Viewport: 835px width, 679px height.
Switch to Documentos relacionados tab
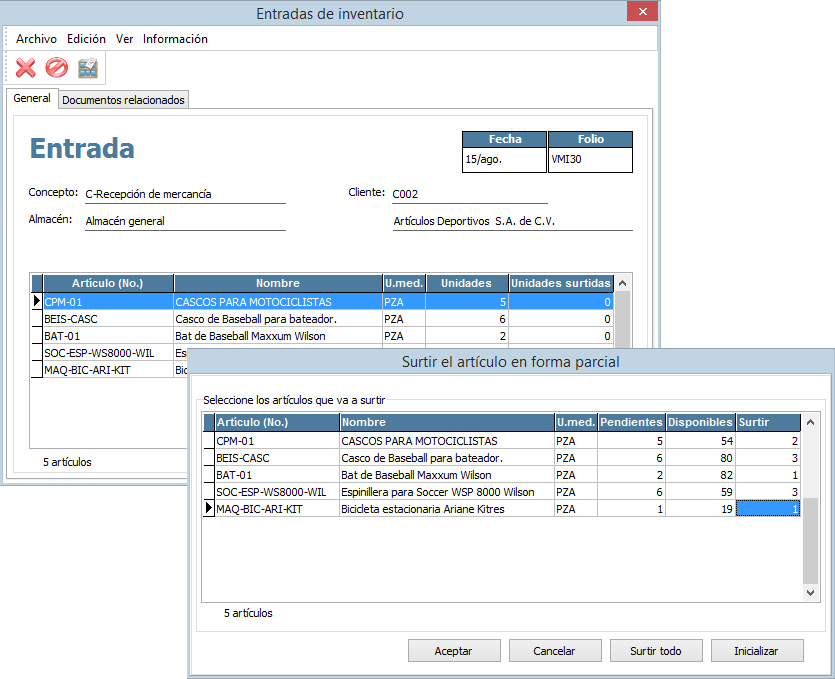[x=123, y=100]
